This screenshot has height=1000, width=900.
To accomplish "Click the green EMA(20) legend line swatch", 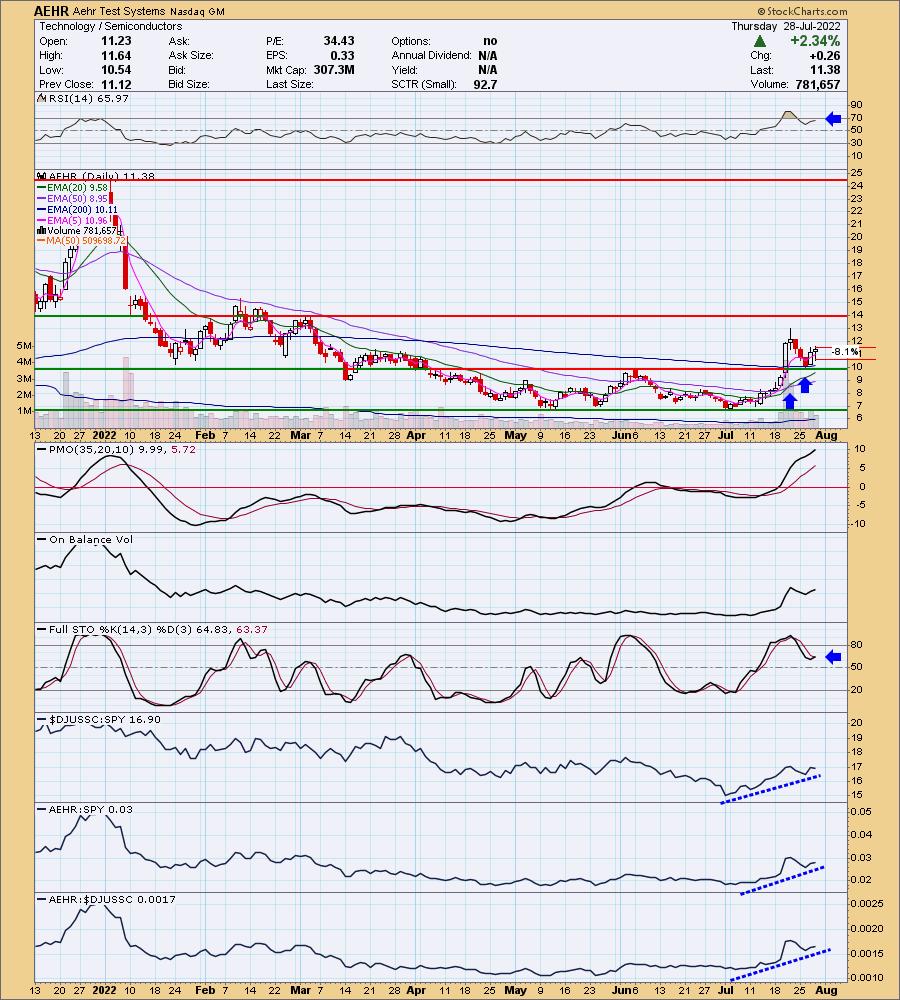I will pyautogui.click(x=41, y=188).
